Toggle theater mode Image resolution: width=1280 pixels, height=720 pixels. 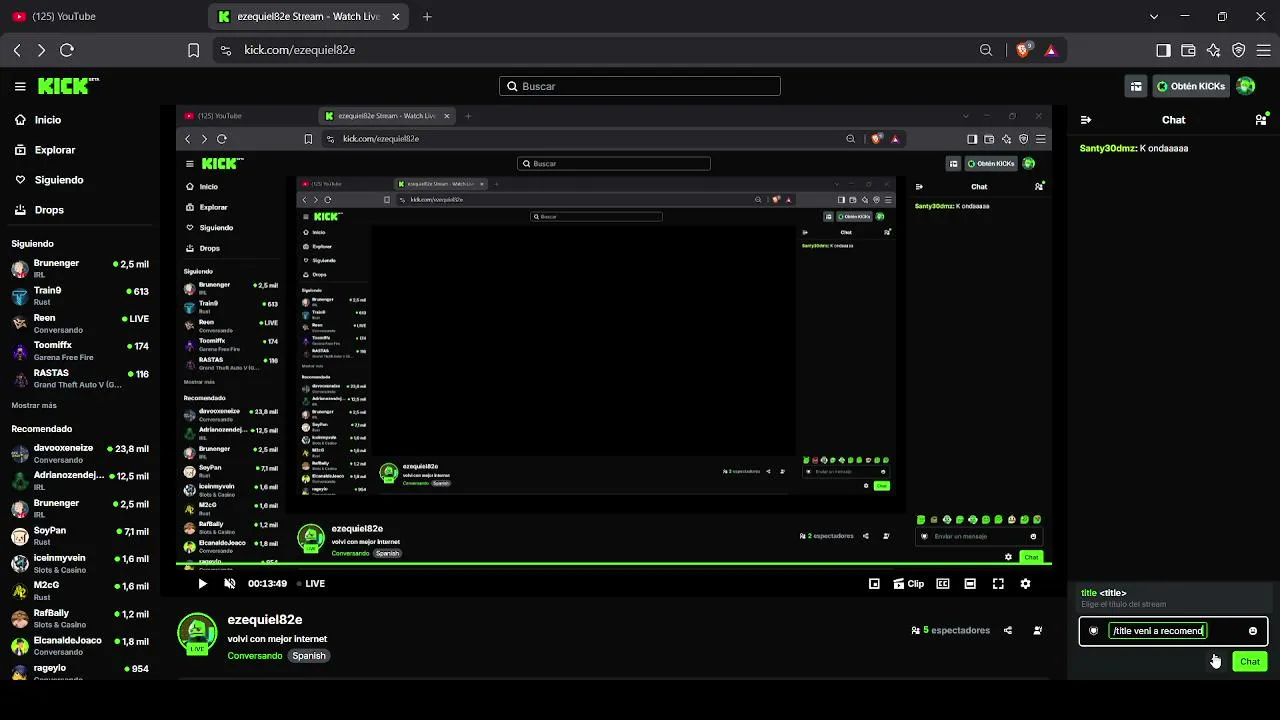point(970,584)
